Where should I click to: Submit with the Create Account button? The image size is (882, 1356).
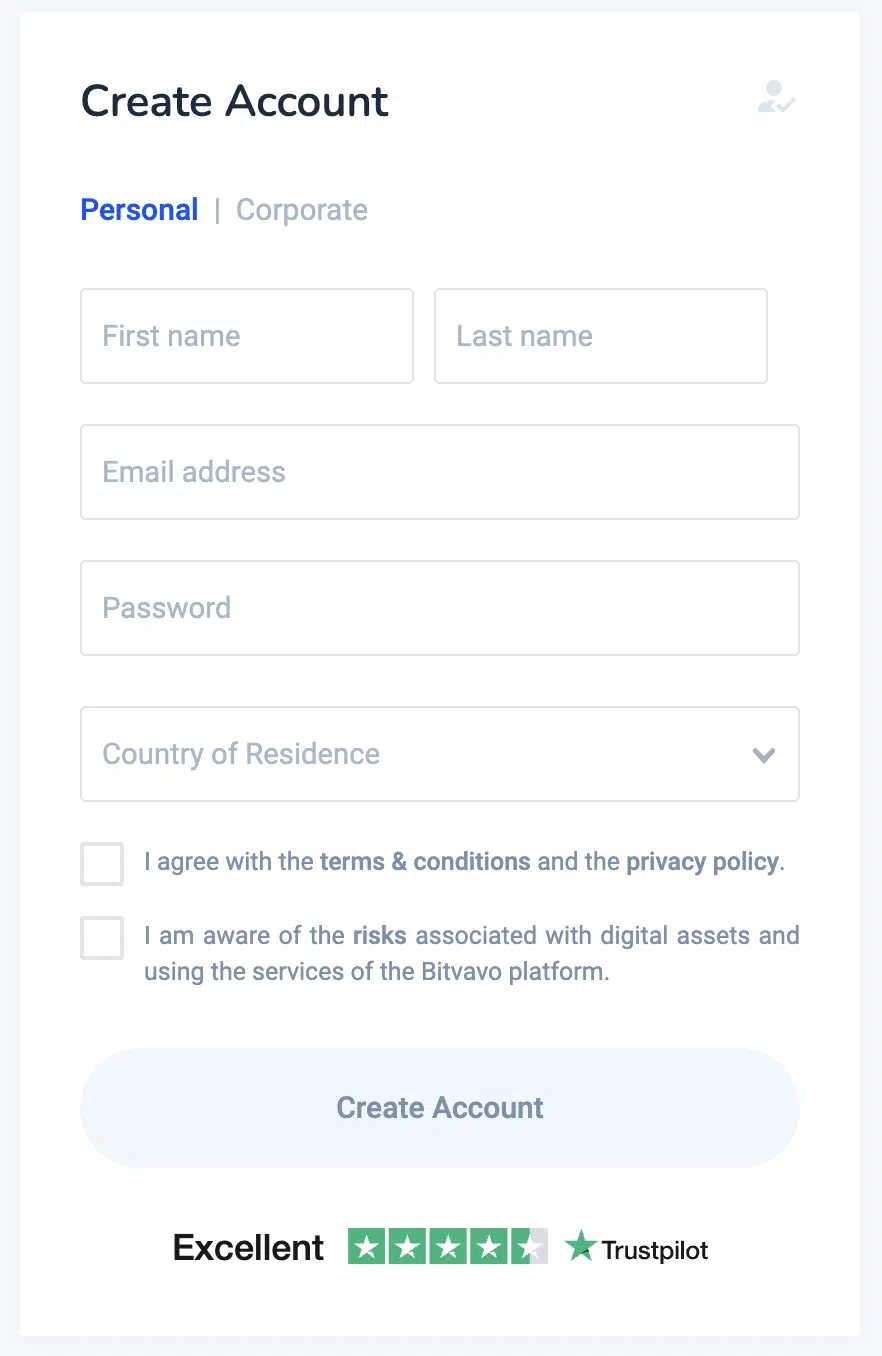pos(440,1108)
